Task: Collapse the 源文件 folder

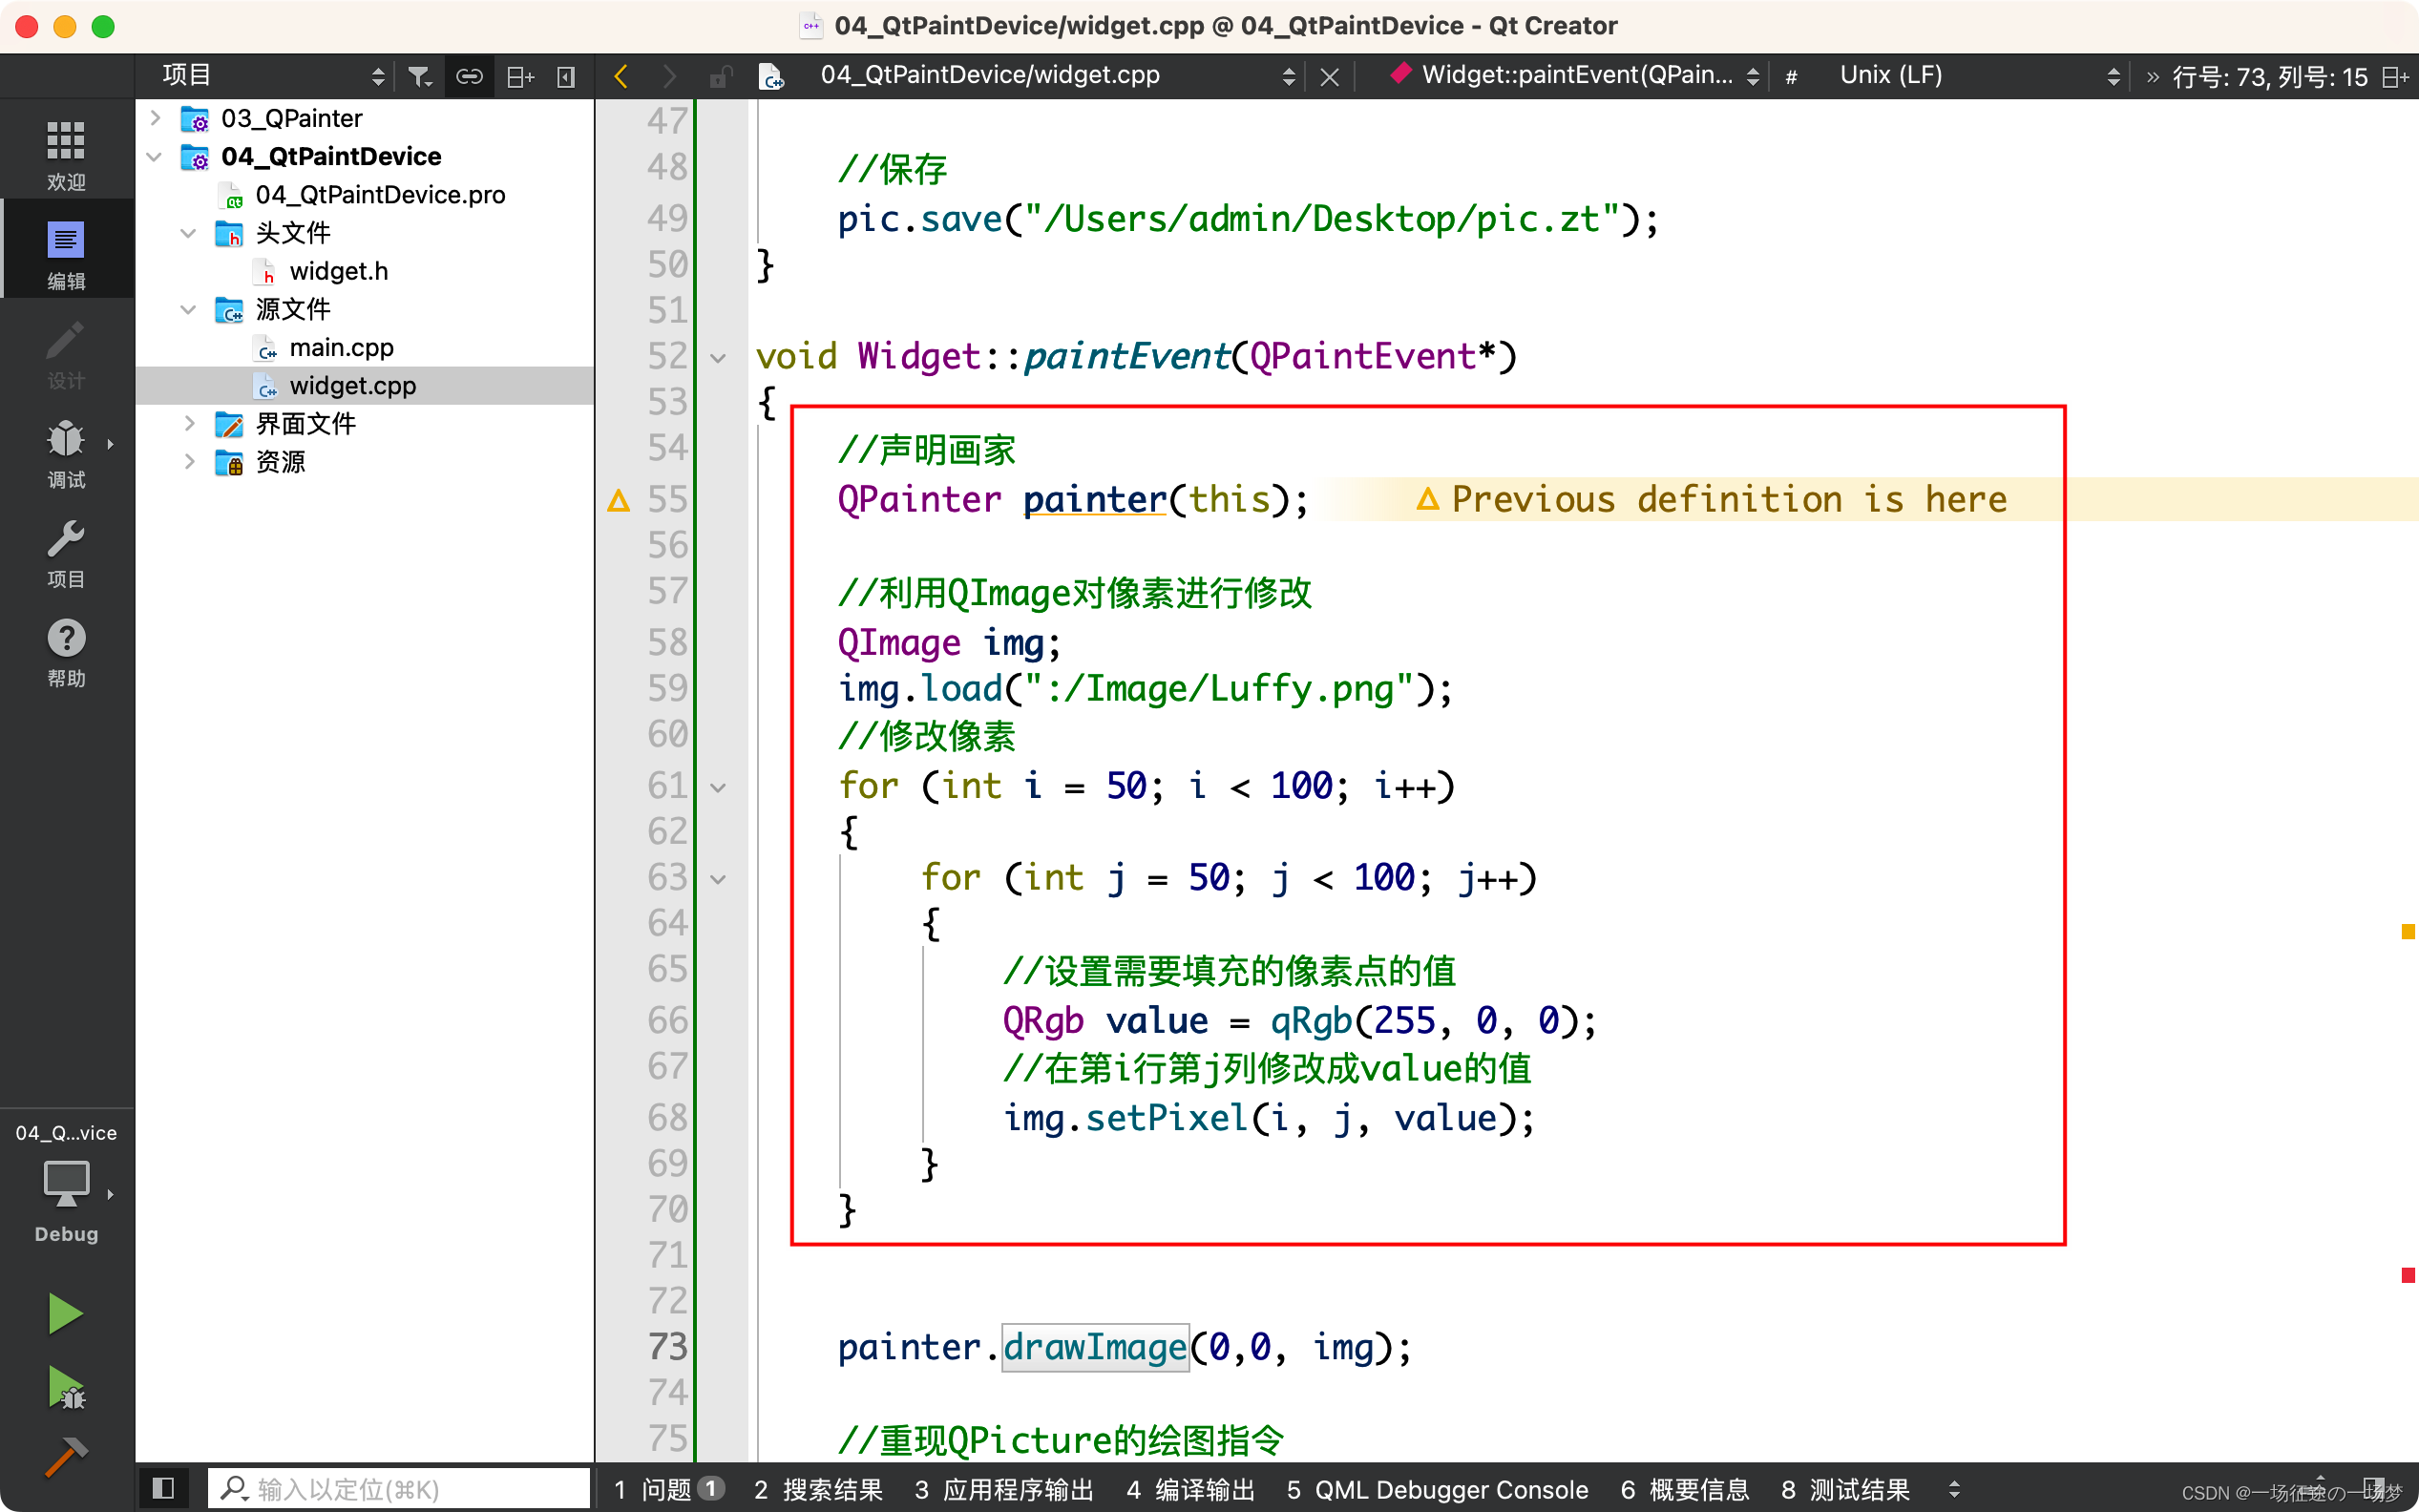Action: [188, 309]
